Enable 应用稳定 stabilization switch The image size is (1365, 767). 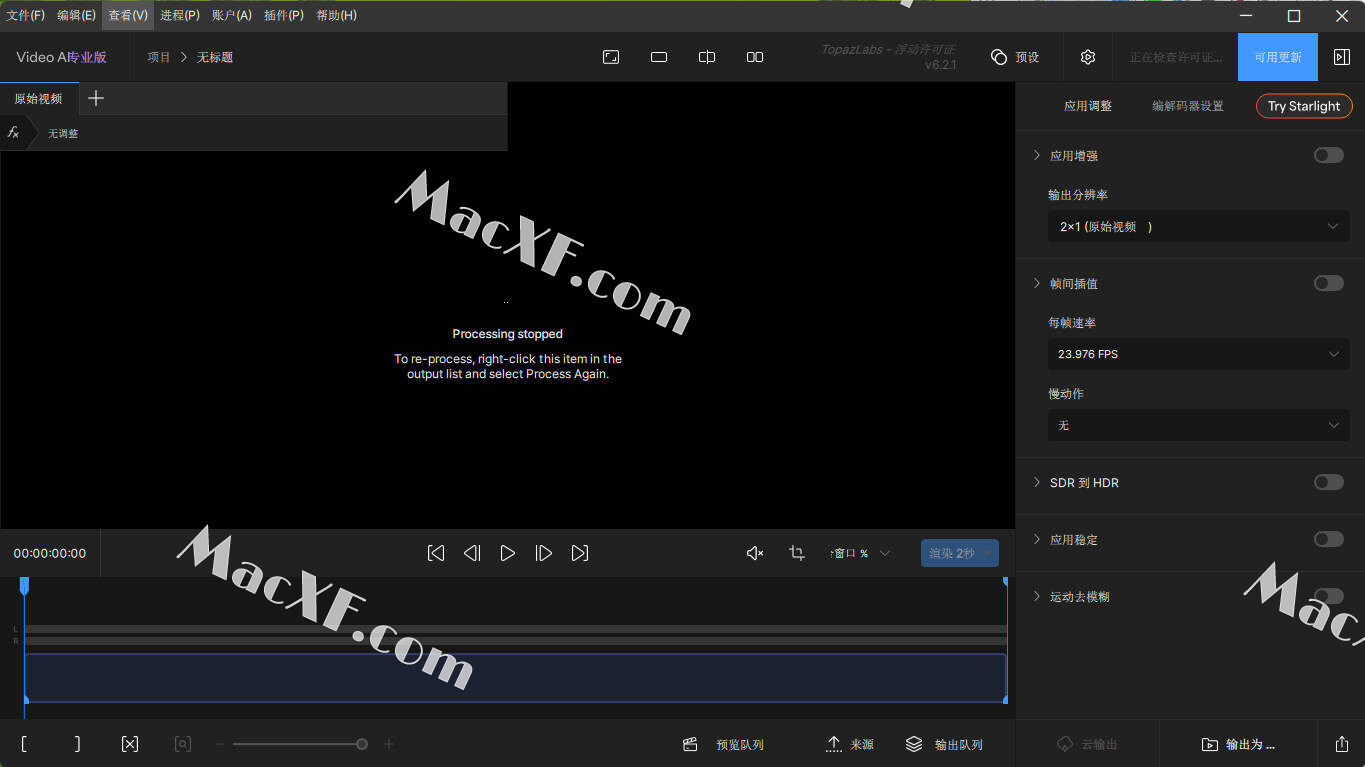[x=1329, y=539]
